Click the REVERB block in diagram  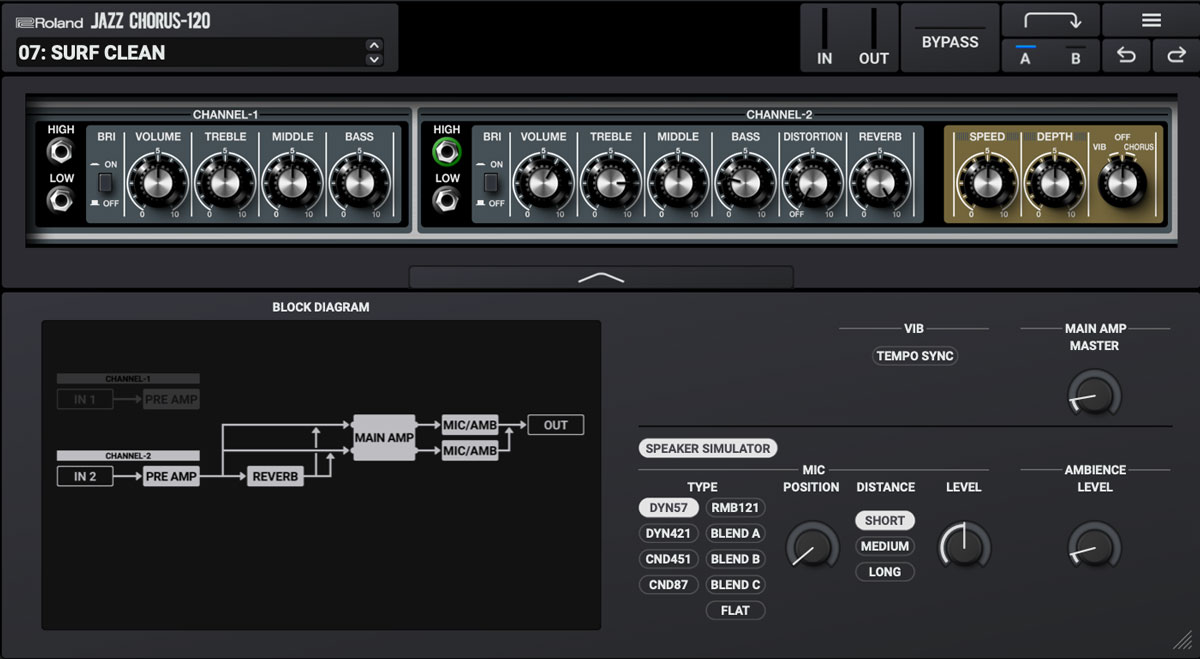click(x=275, y=477)
